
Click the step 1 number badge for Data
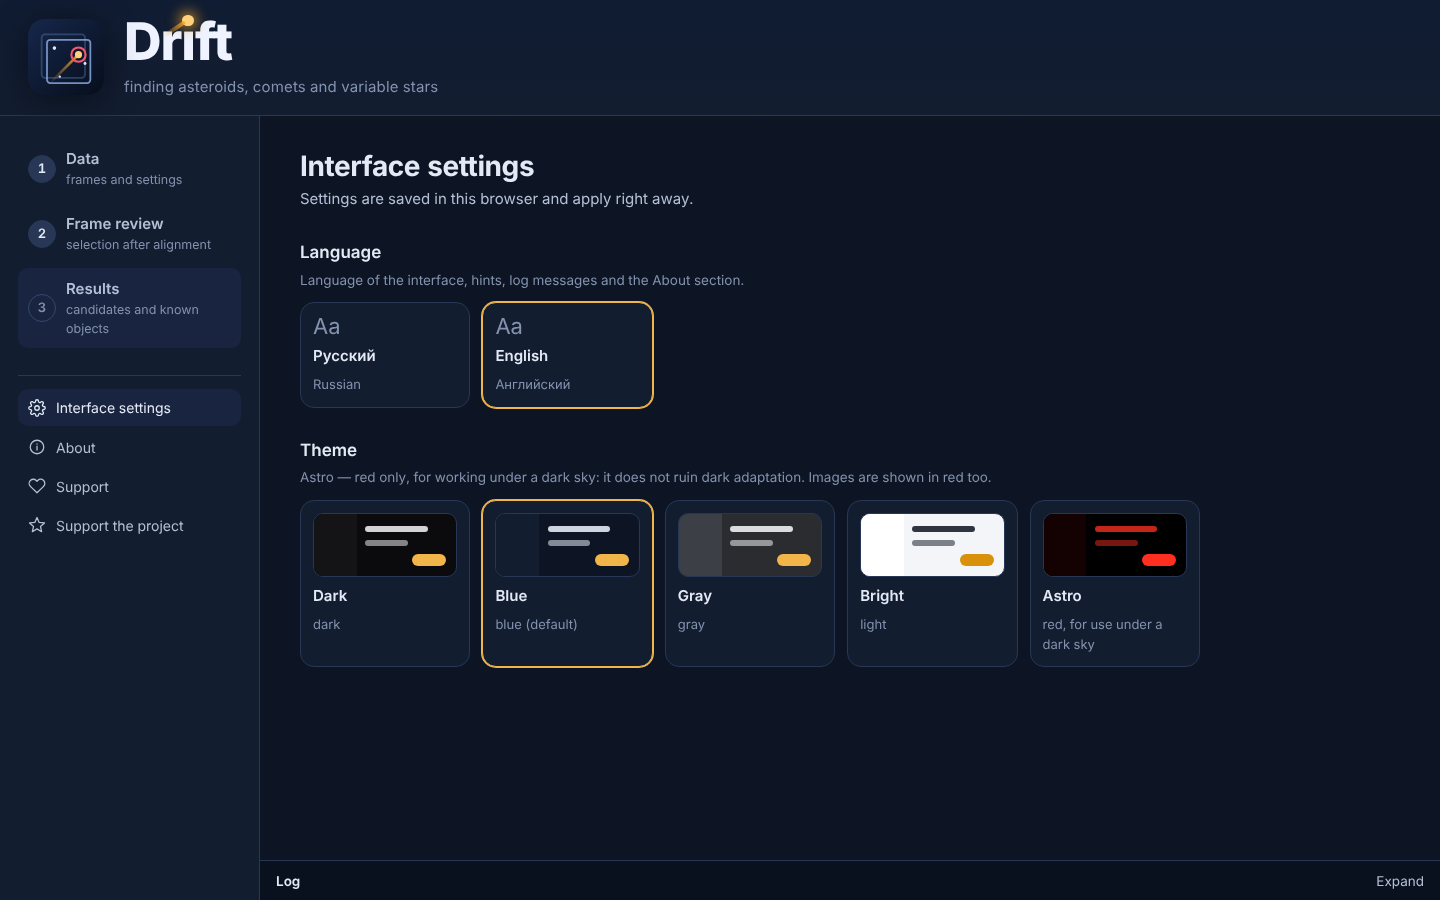pos(42,169)
